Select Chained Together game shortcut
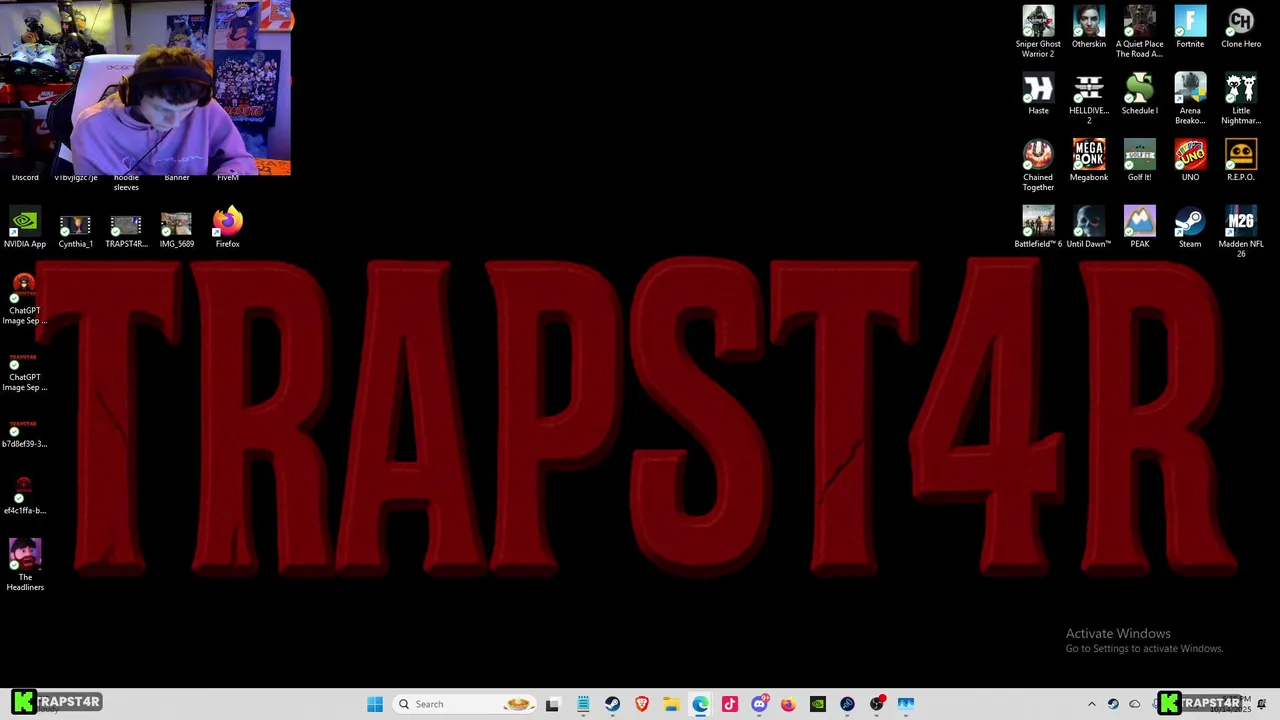Image resolution: width=1280 pixels, height=720 pixels. click(x=1038, y=165)
